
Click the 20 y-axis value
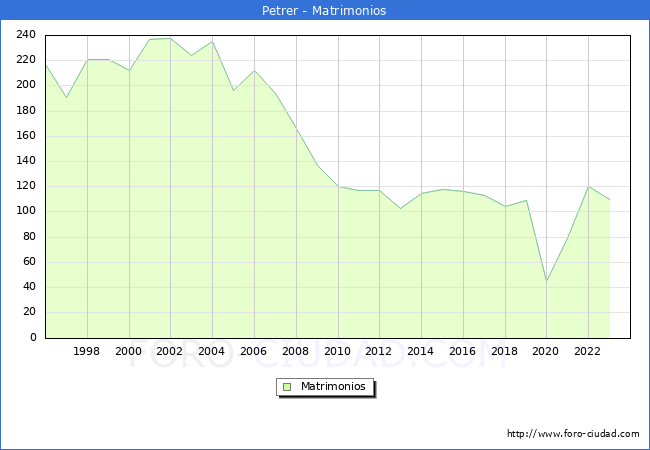click(29, 312)
